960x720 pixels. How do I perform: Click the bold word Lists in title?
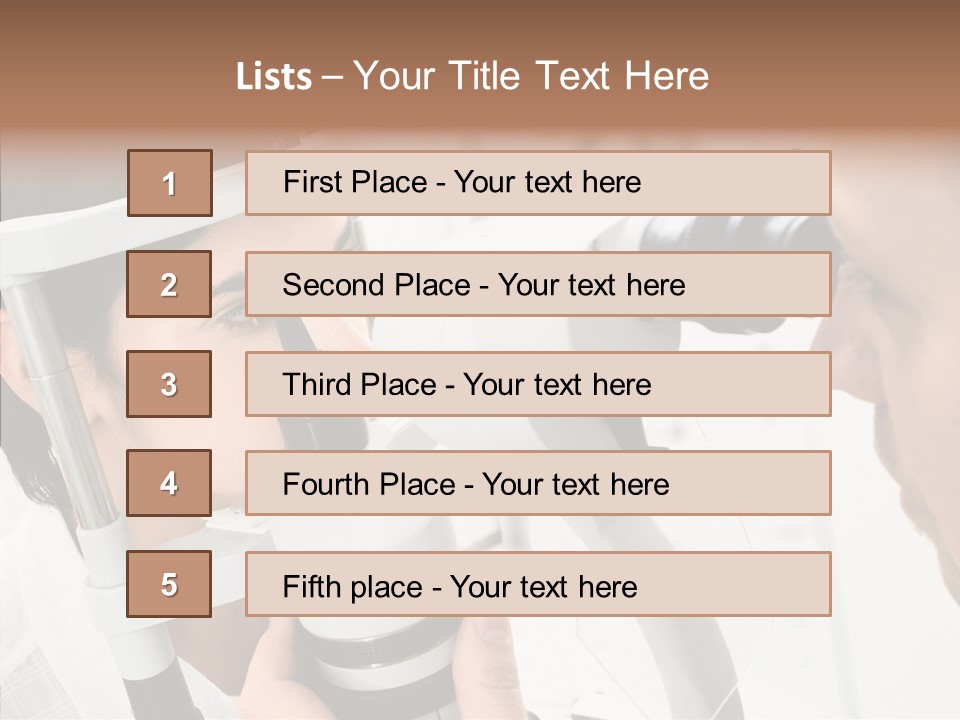click(x=274, y=77)
